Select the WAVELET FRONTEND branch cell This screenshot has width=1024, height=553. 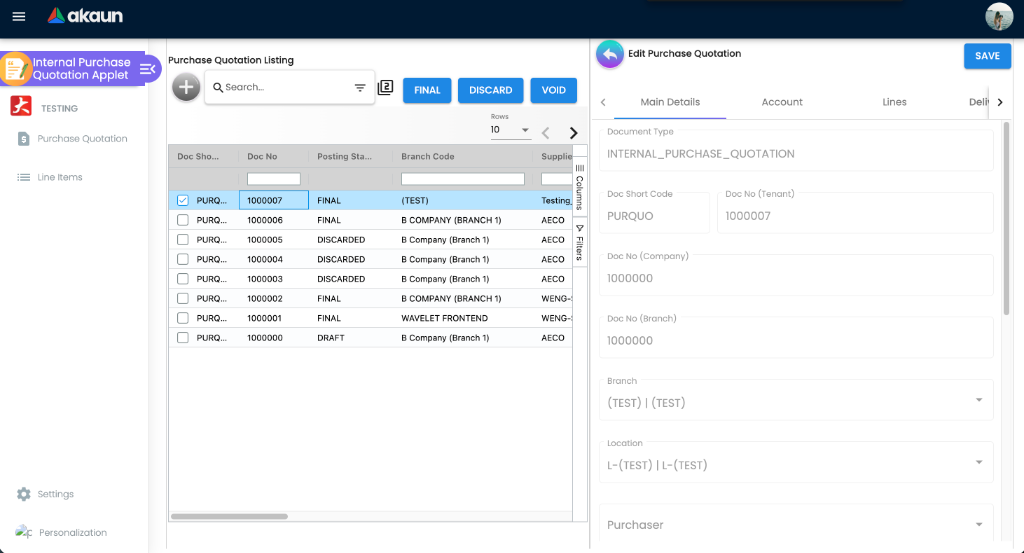[462, 318]
